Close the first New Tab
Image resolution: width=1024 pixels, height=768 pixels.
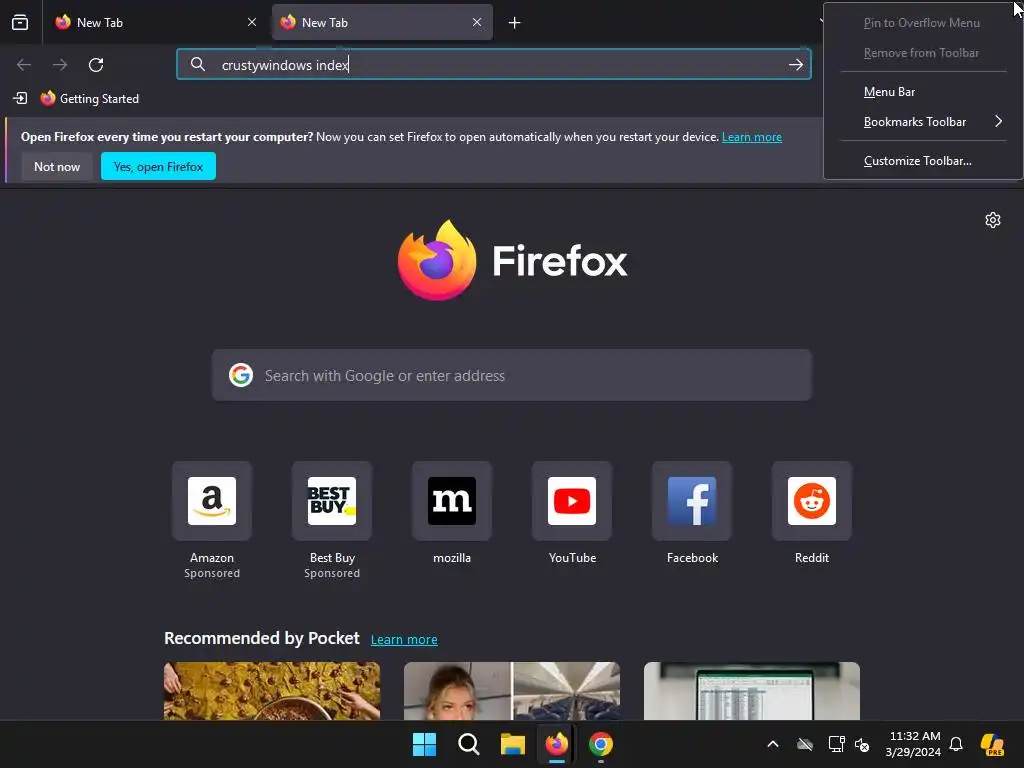252,22
